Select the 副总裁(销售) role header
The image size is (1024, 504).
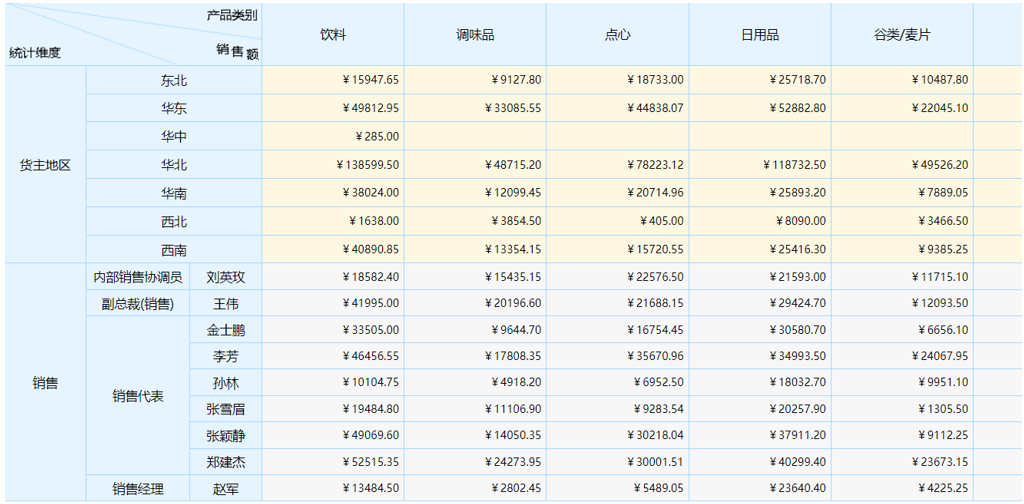(x=138, y=303)
